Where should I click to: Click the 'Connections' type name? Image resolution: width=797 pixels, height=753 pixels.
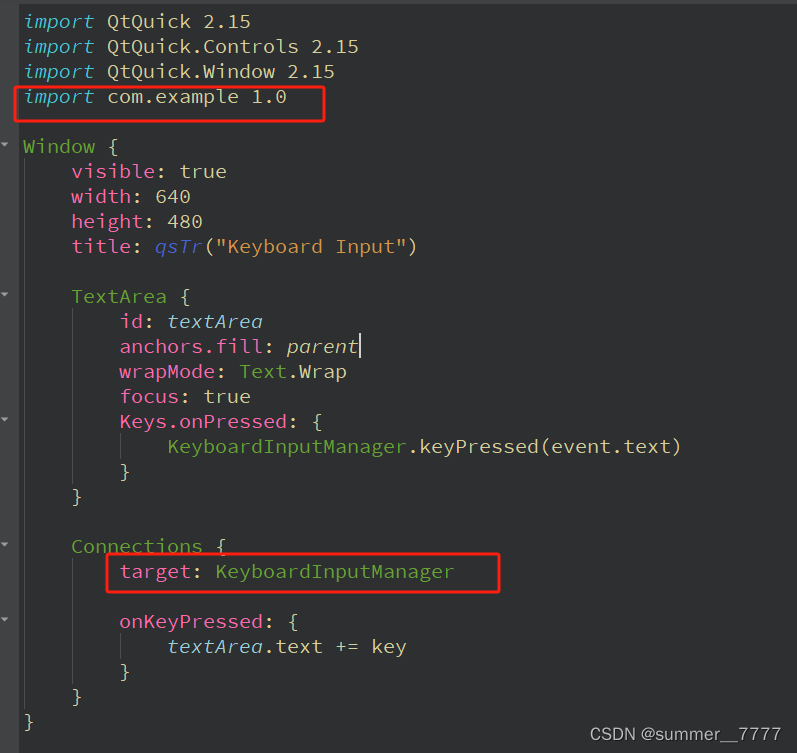(x=137, y=547)
